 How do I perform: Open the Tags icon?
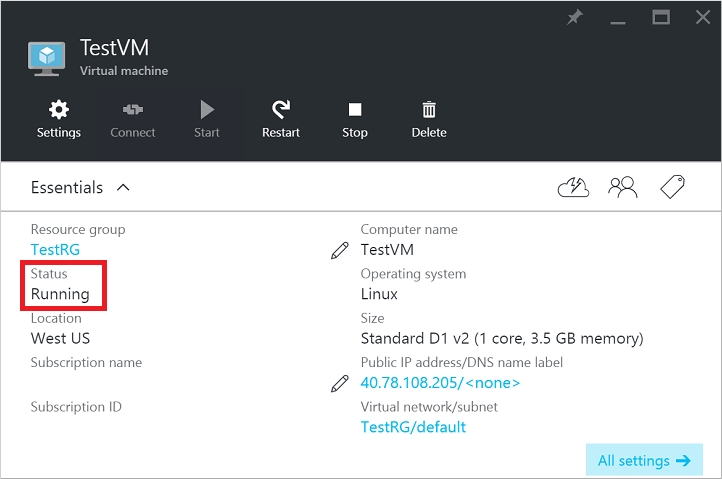click(672, 187)
